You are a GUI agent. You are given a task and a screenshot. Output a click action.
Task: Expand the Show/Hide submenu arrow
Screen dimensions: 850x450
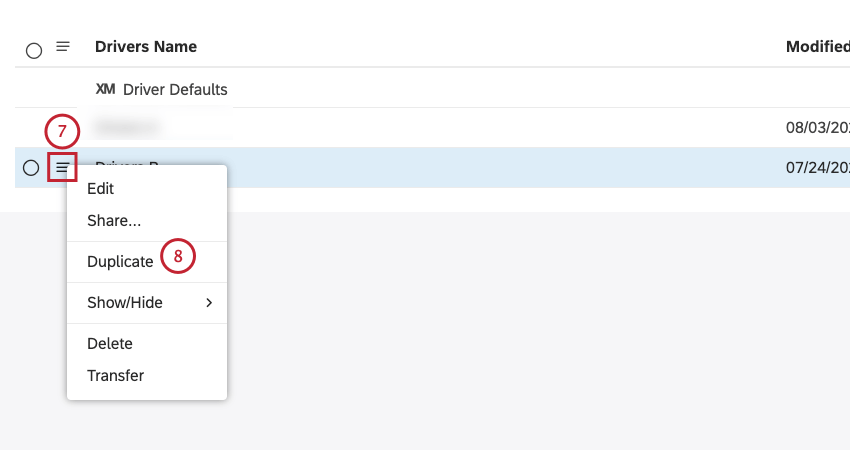point(209,303)
